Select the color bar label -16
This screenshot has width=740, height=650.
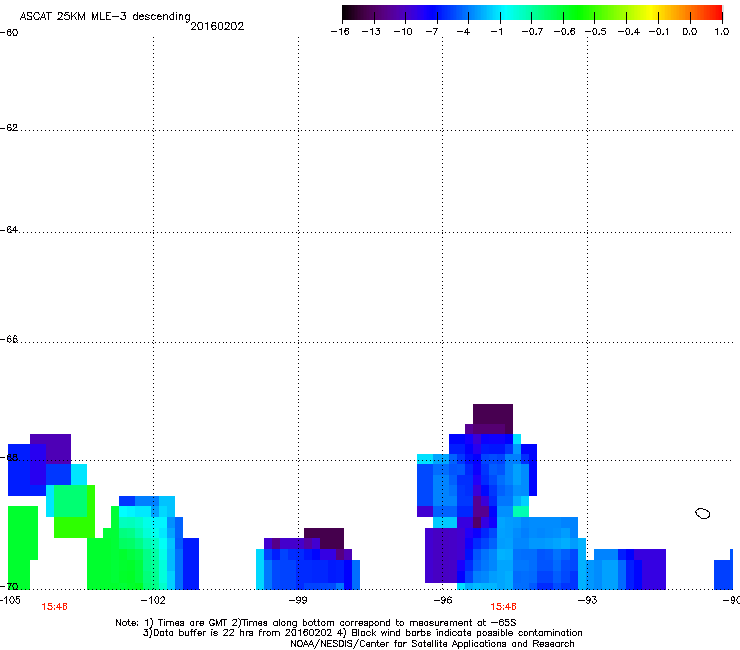tap(340, 32)
